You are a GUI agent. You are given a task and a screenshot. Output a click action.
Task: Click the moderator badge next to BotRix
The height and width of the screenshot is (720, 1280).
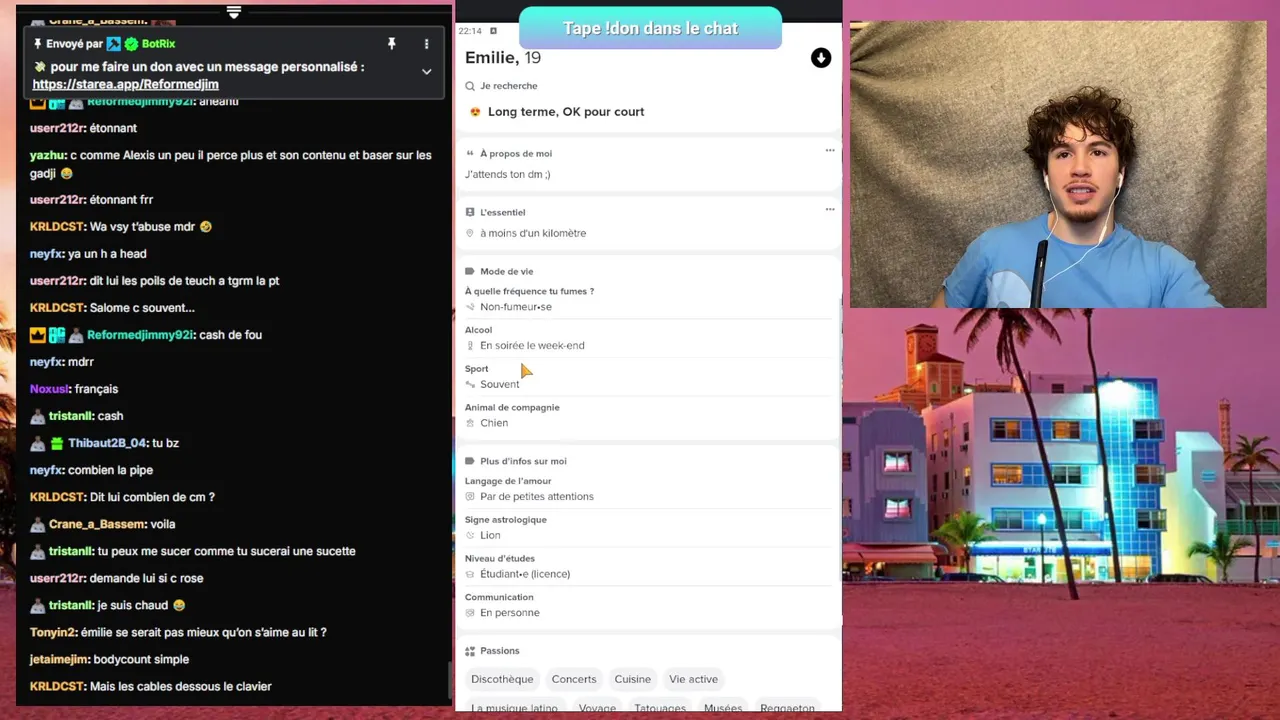tap(114, 44)
